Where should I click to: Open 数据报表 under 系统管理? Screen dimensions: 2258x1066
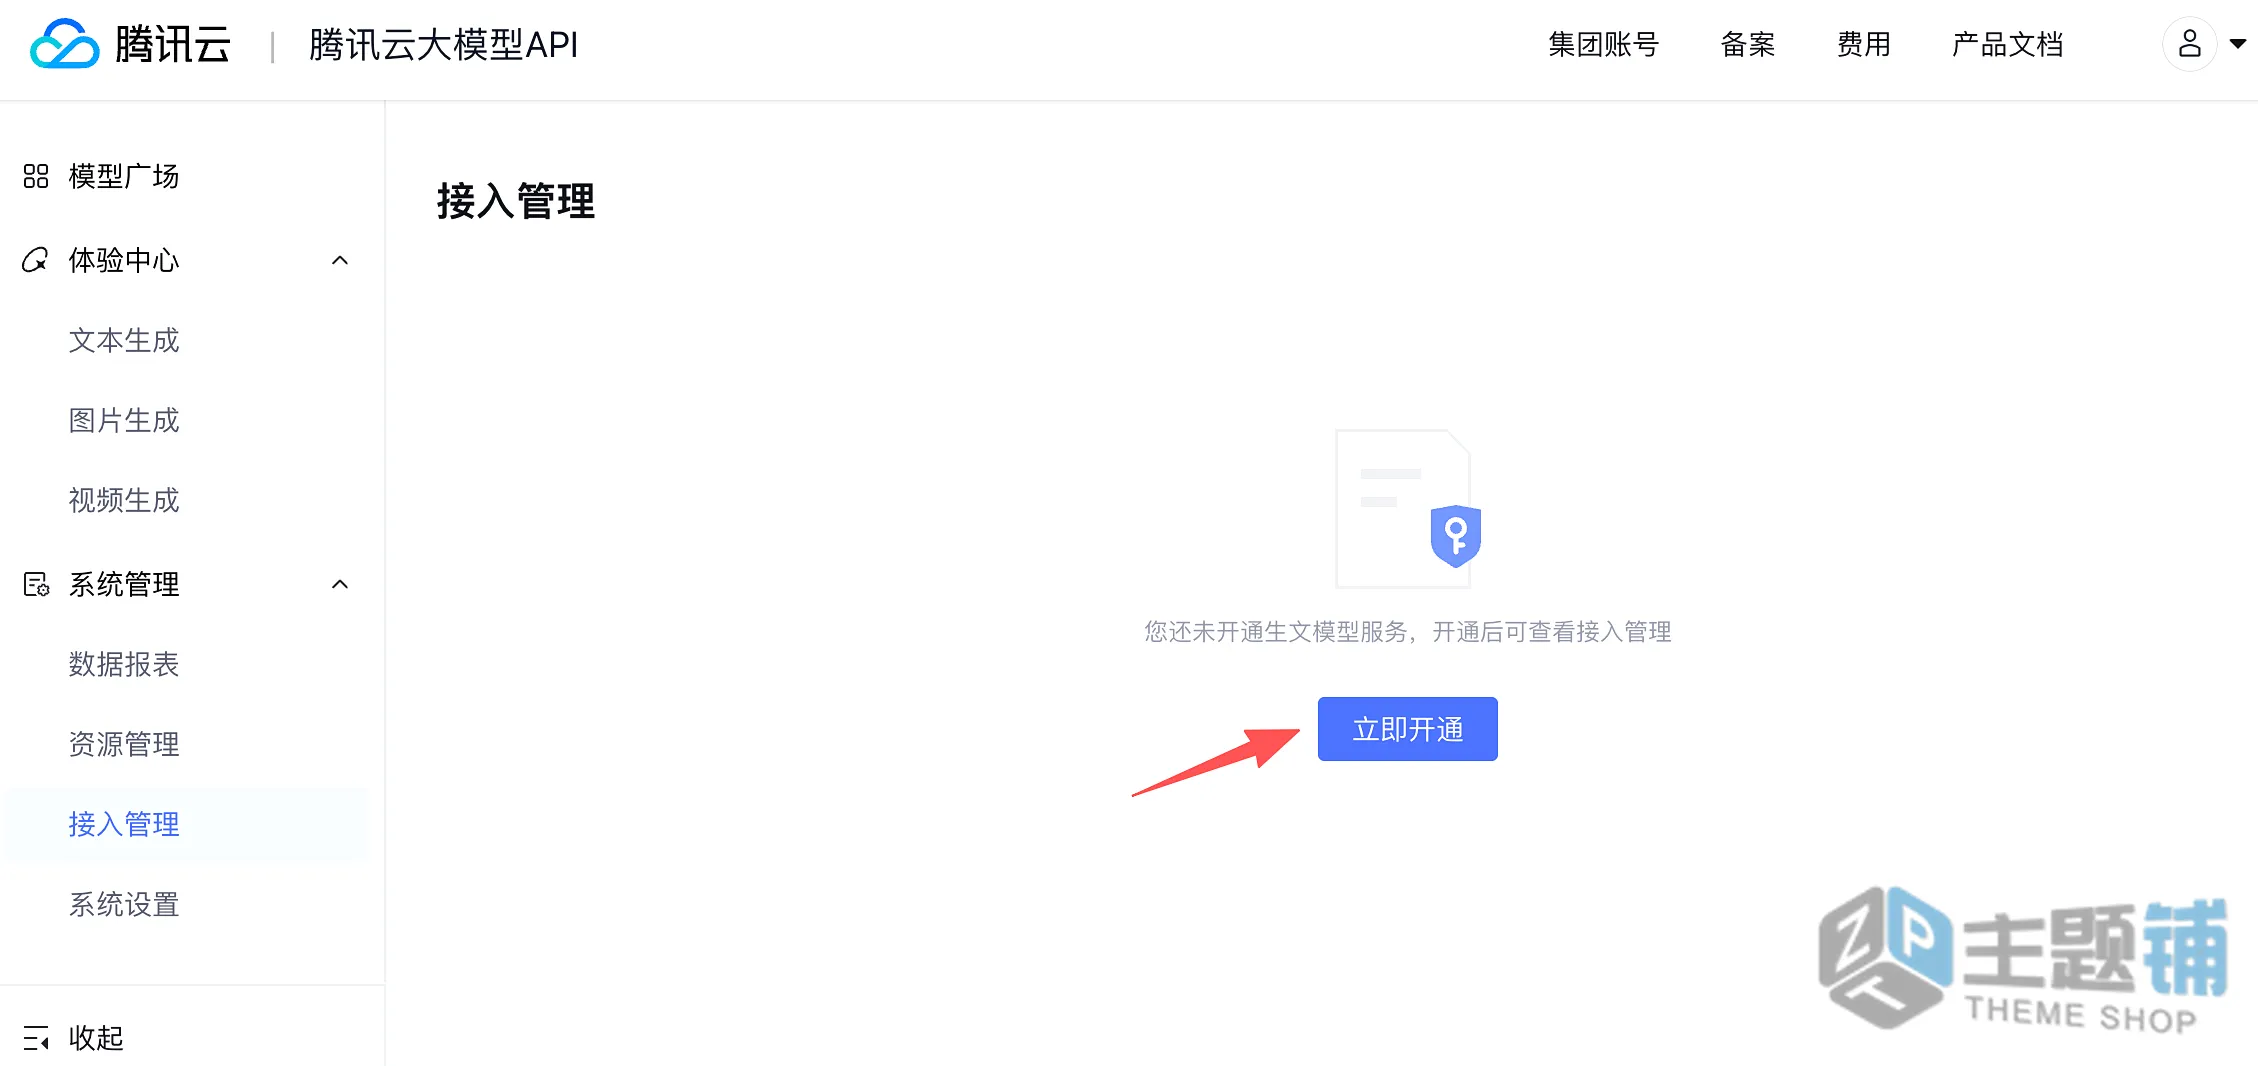coord(124,664)
